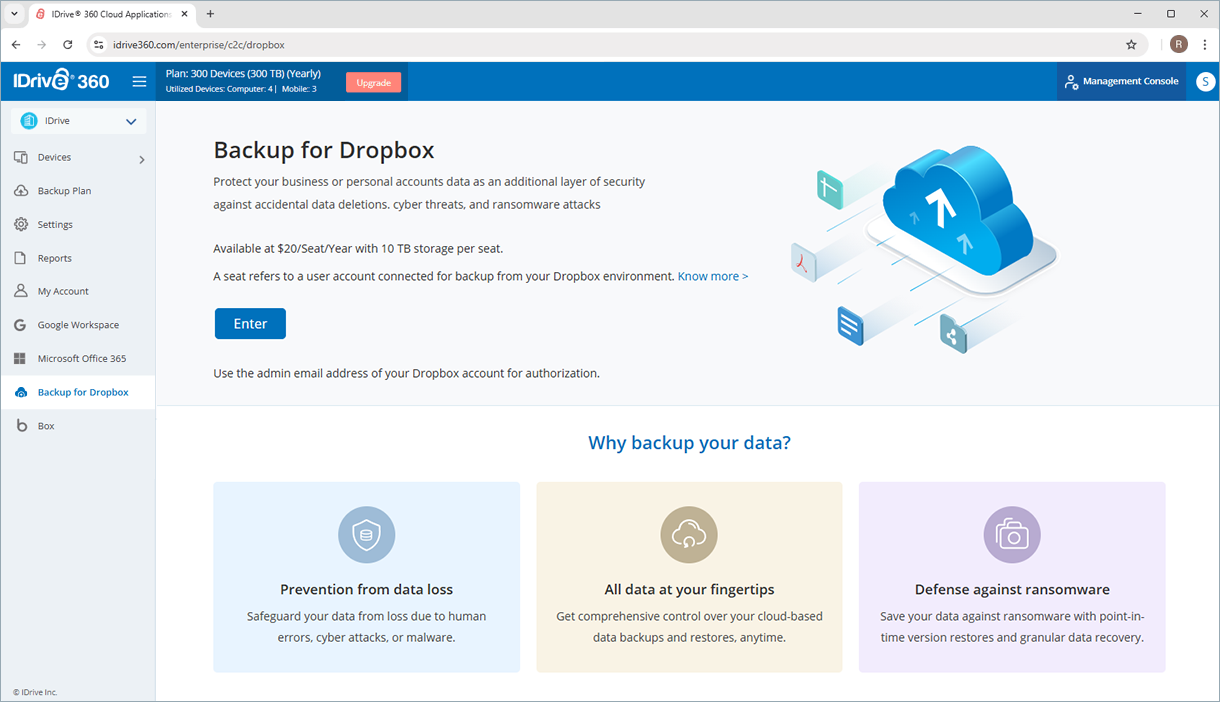Follow the Know more link
The width and height of the screenshot is (1220, 702).
(713, 276)
